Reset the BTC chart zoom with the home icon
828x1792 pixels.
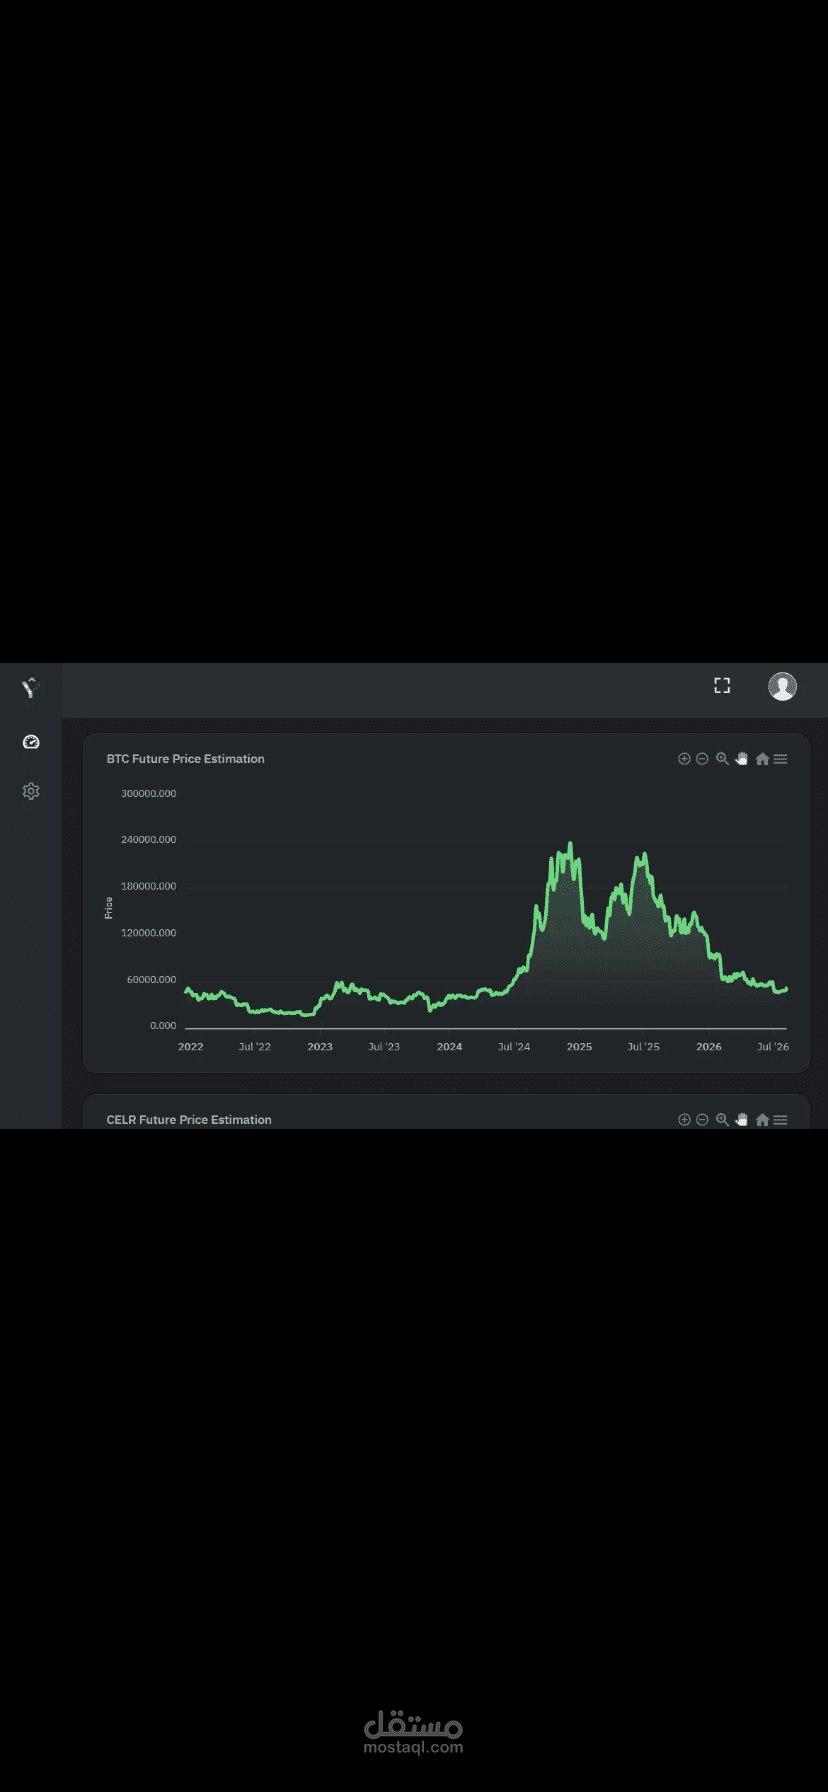(762, 759)
